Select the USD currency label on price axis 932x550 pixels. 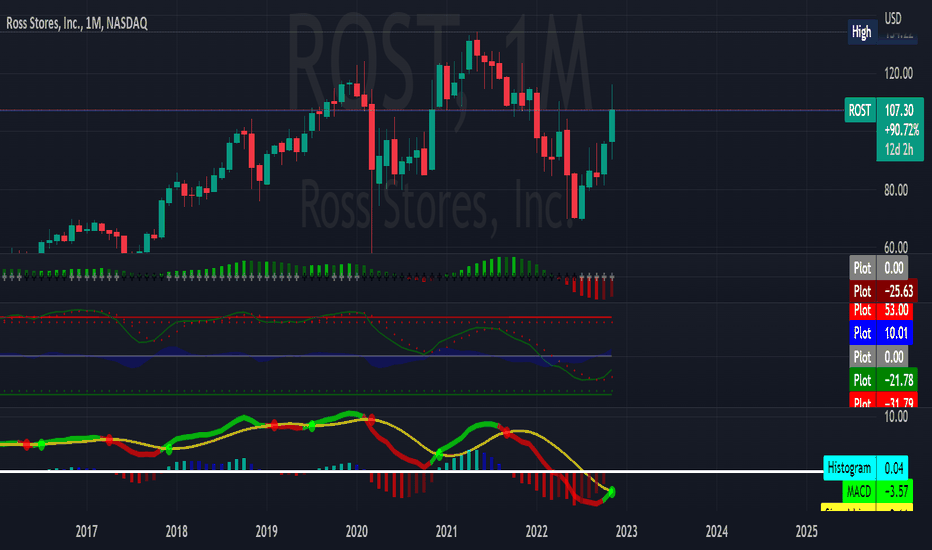click(893, 18)
